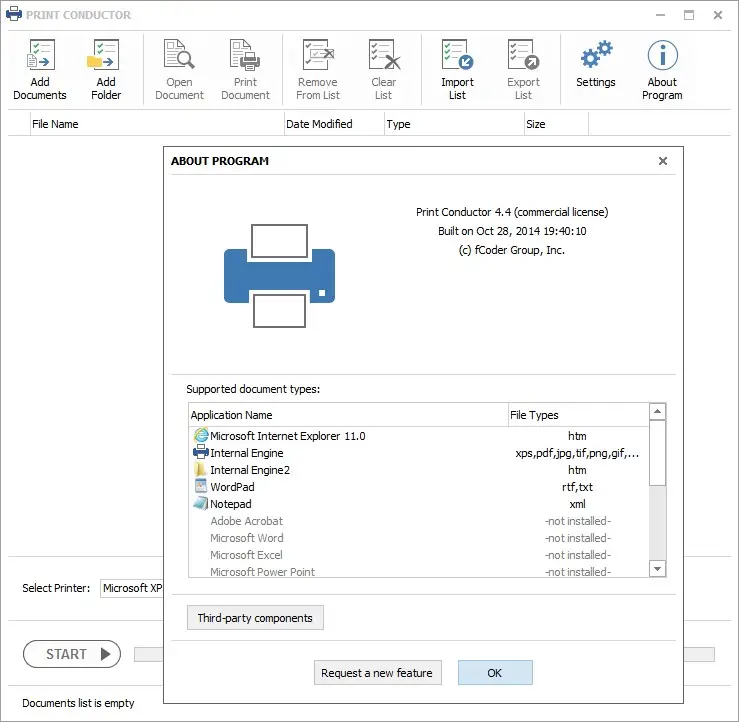
Task: Select the Notepad row text
Action: 230,504
